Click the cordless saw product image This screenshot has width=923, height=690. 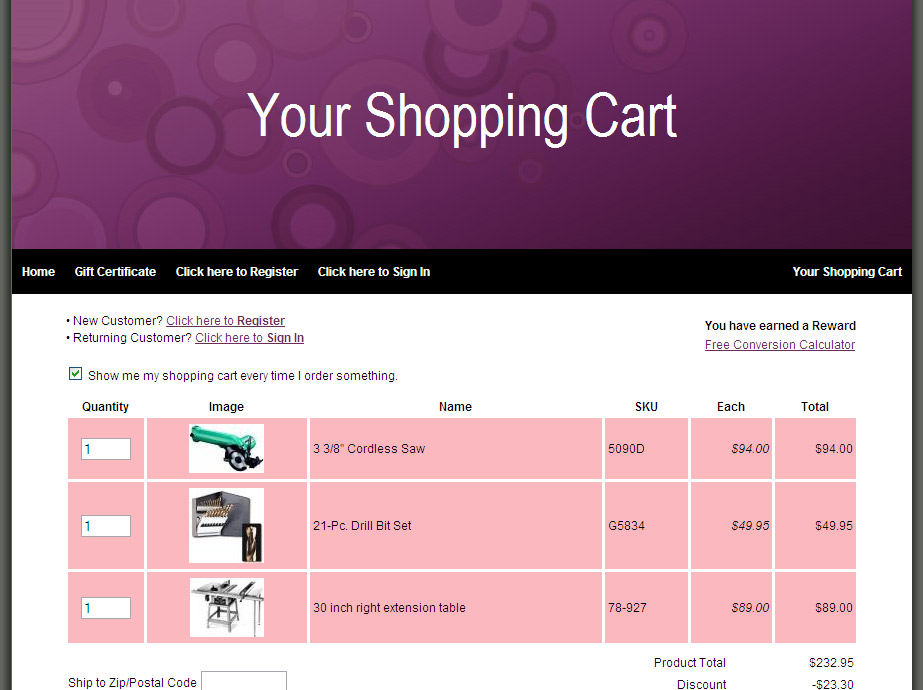tap(226, 449)
